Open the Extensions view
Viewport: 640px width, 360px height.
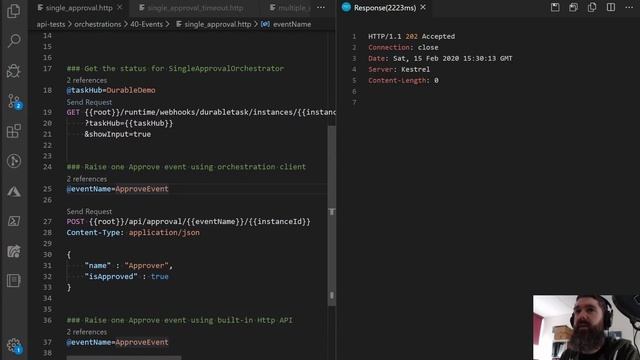pos(13,131)
